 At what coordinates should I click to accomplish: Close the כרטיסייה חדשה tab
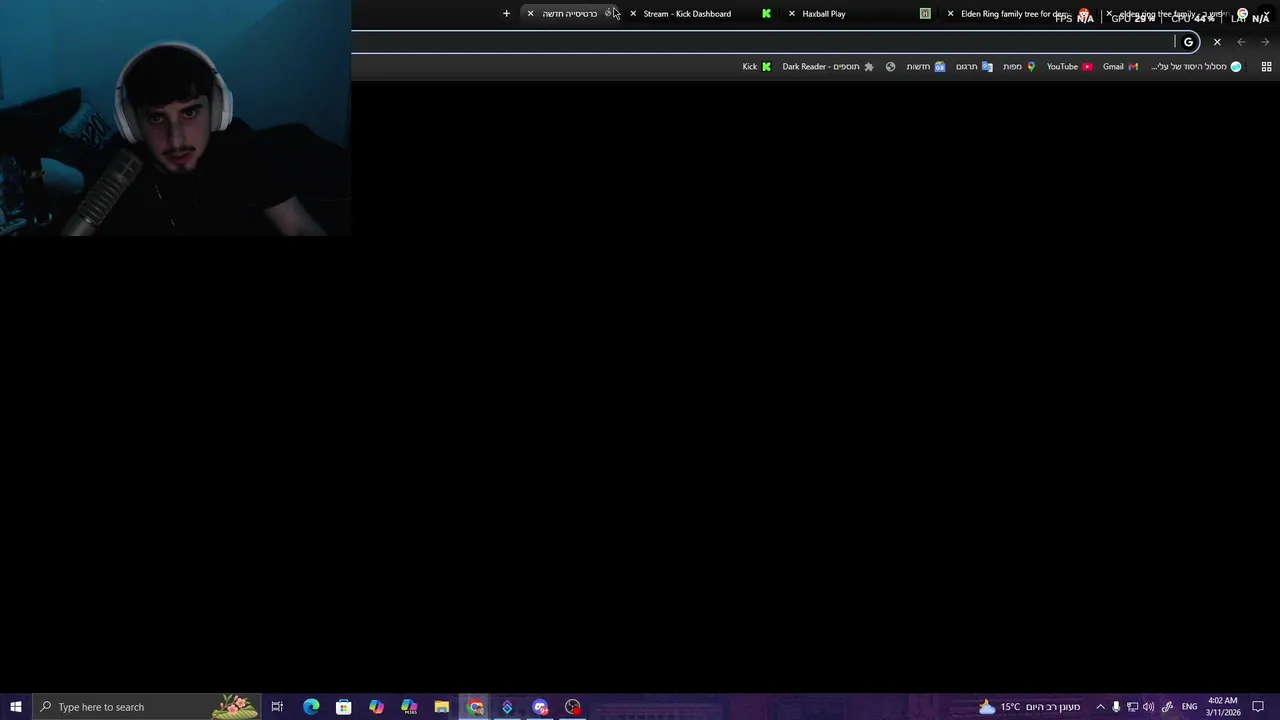click(530, 13)
